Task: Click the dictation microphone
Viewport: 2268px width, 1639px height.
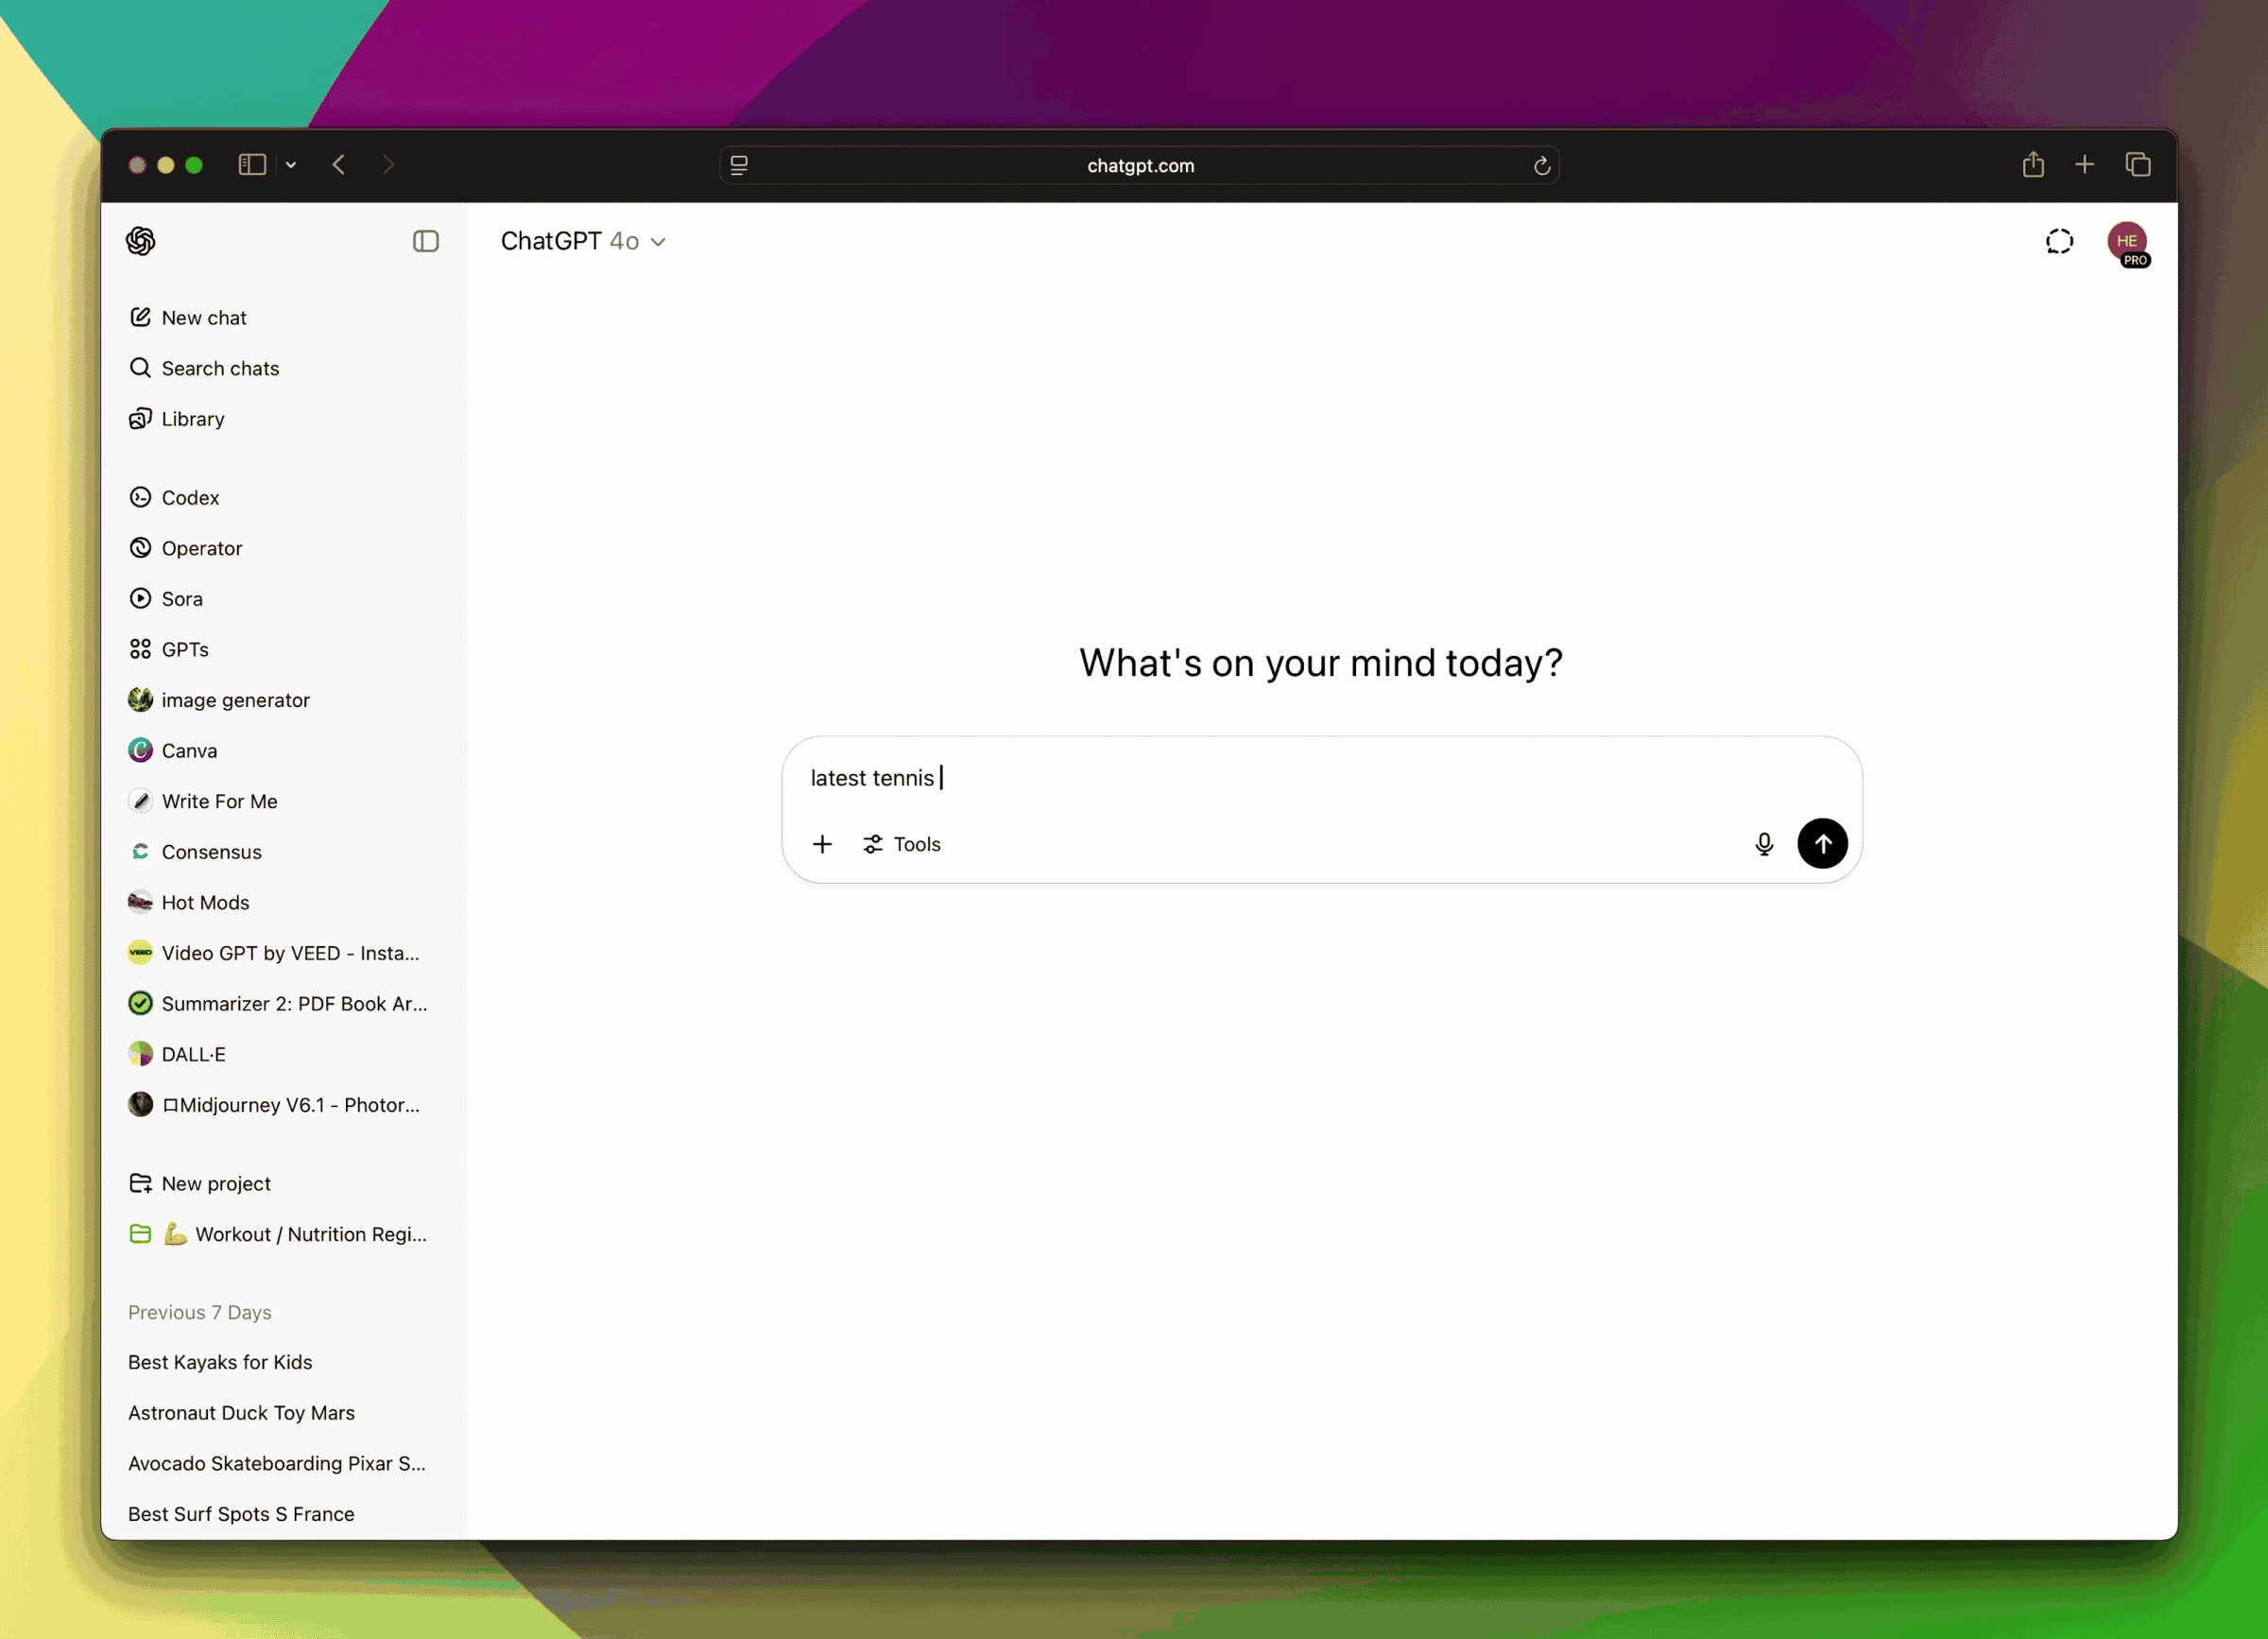Action: click(x=1765, y=843)
